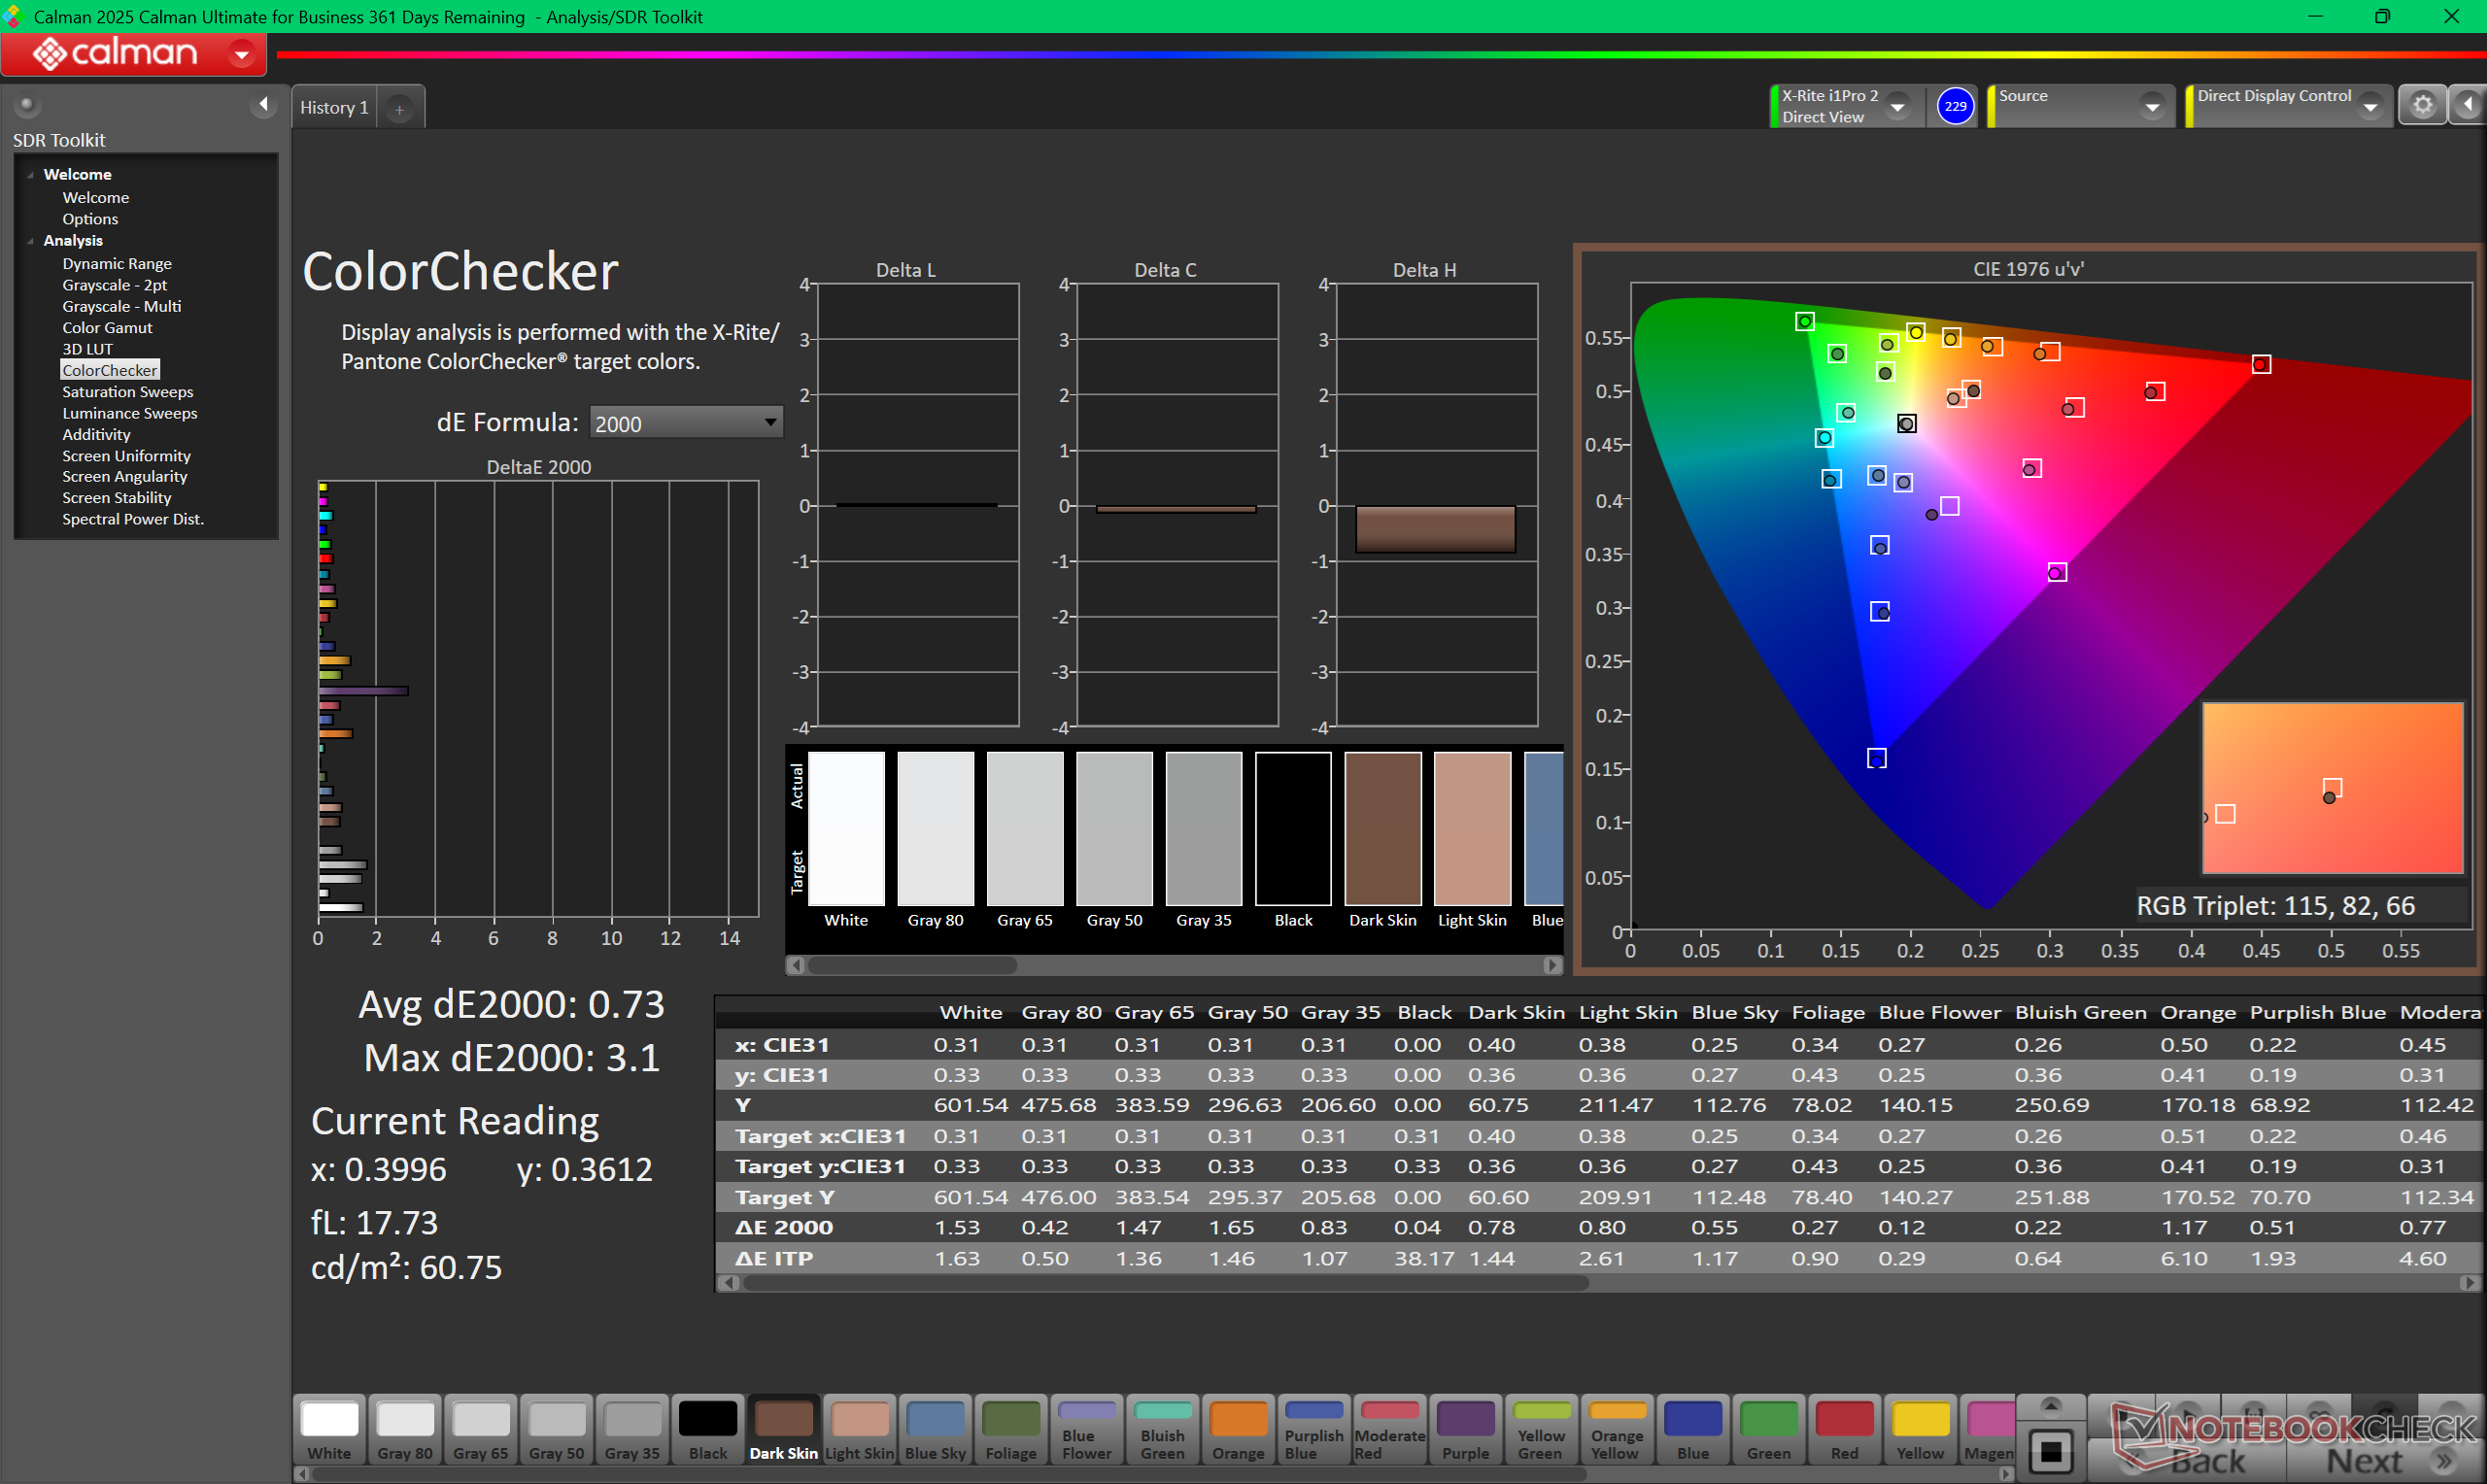The height and width of the screenshot is (1484, 2487).
Task: Open the Direct Display Control dropdown
Action: (x=2370, y=106)
